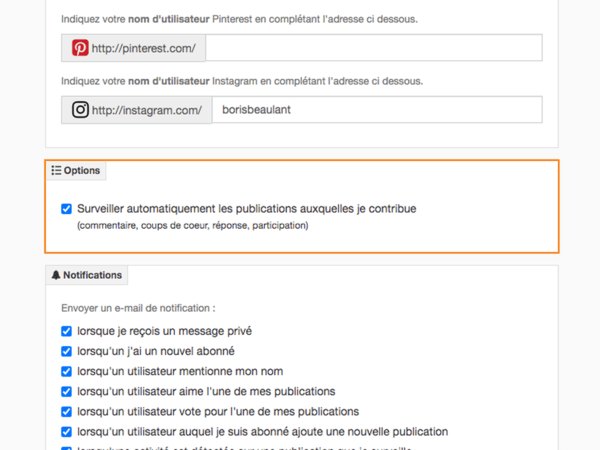
Task: Uncheck utilisateur vote pour mes publications
Action: pyautogui.click(x=67, y=411)
